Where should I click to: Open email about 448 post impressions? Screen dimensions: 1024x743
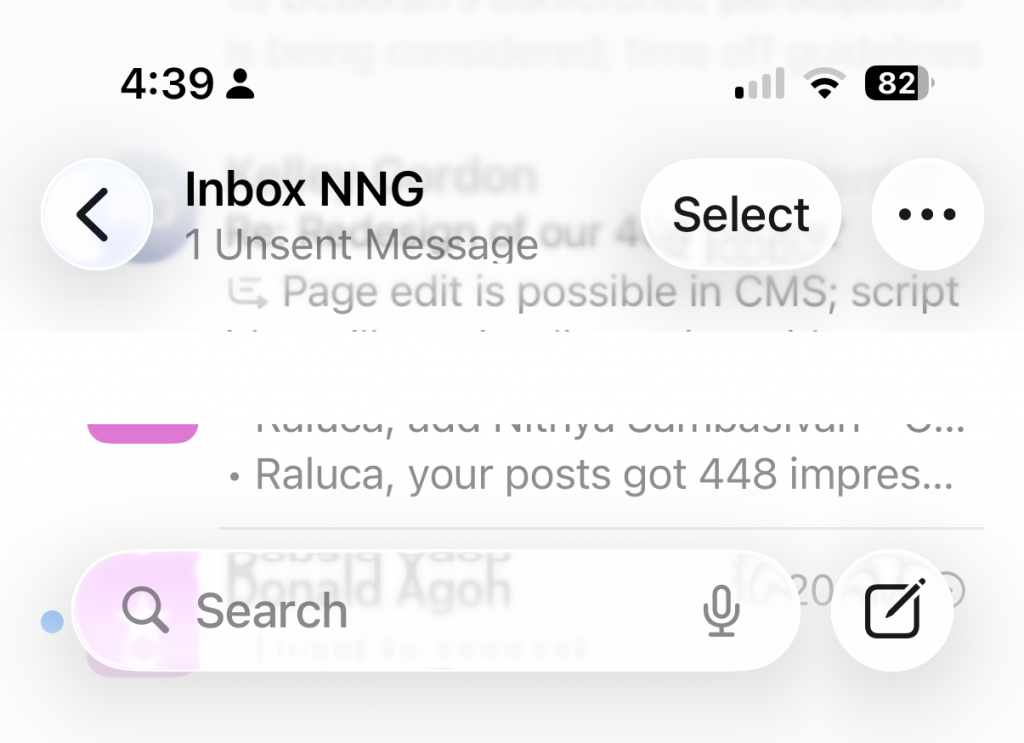pyautogui.click(x=604, y=475)
